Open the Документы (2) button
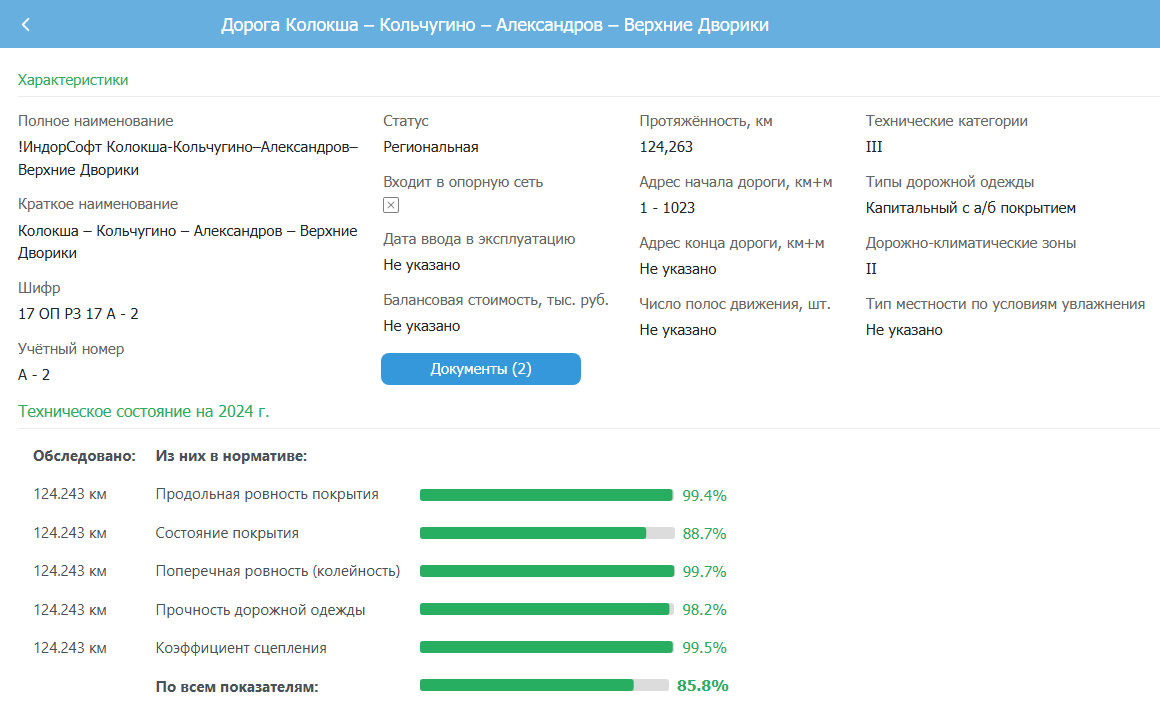The image size is (1160, 712). click(x=480, y=369)
